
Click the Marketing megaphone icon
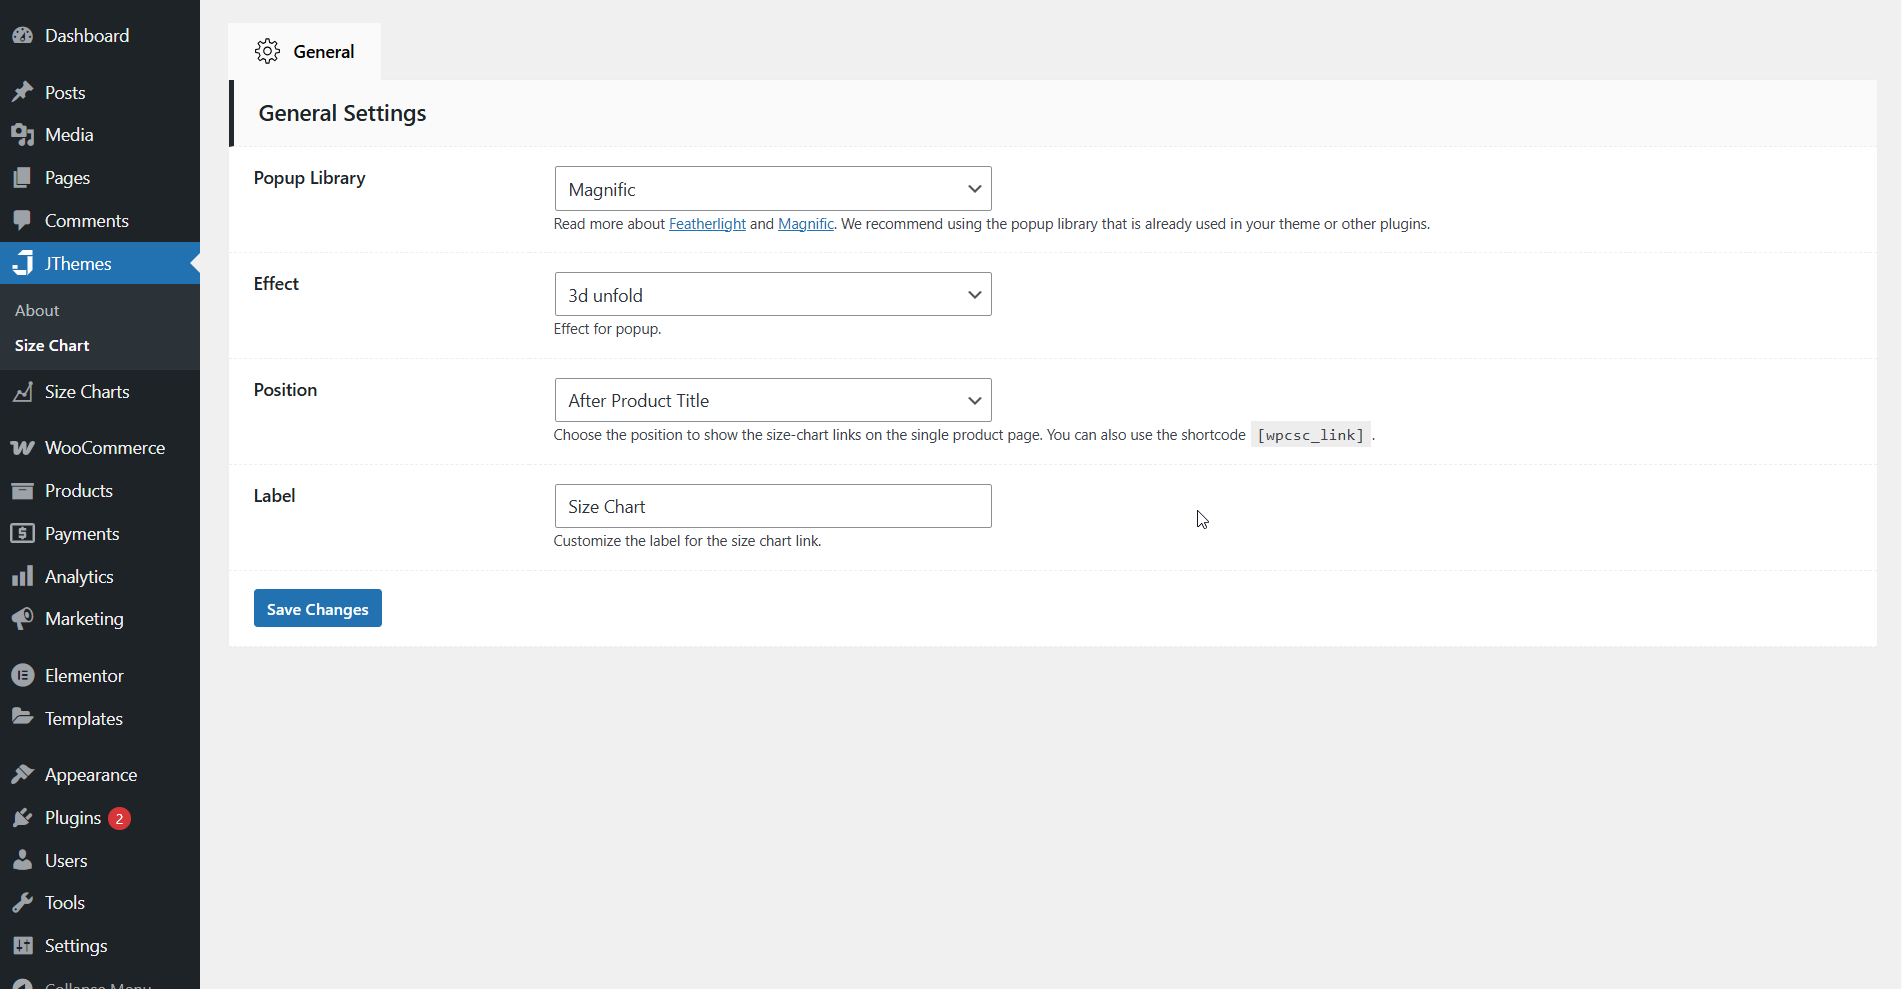coord(22,619)
